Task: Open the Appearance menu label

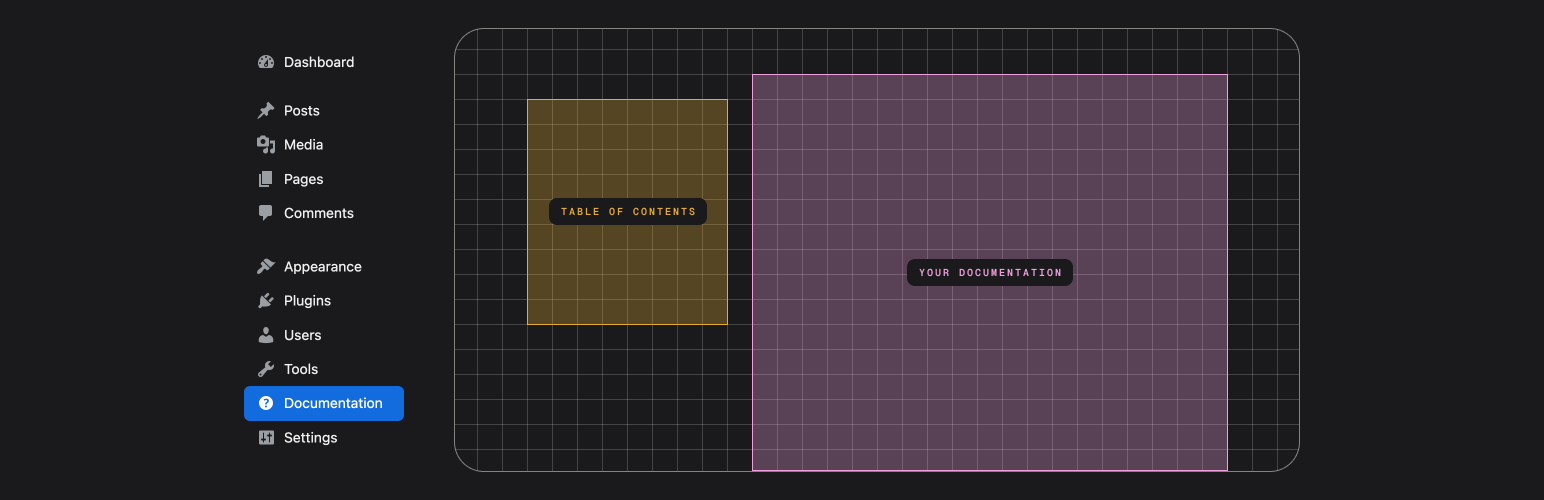Action: [x=322, y=267]
